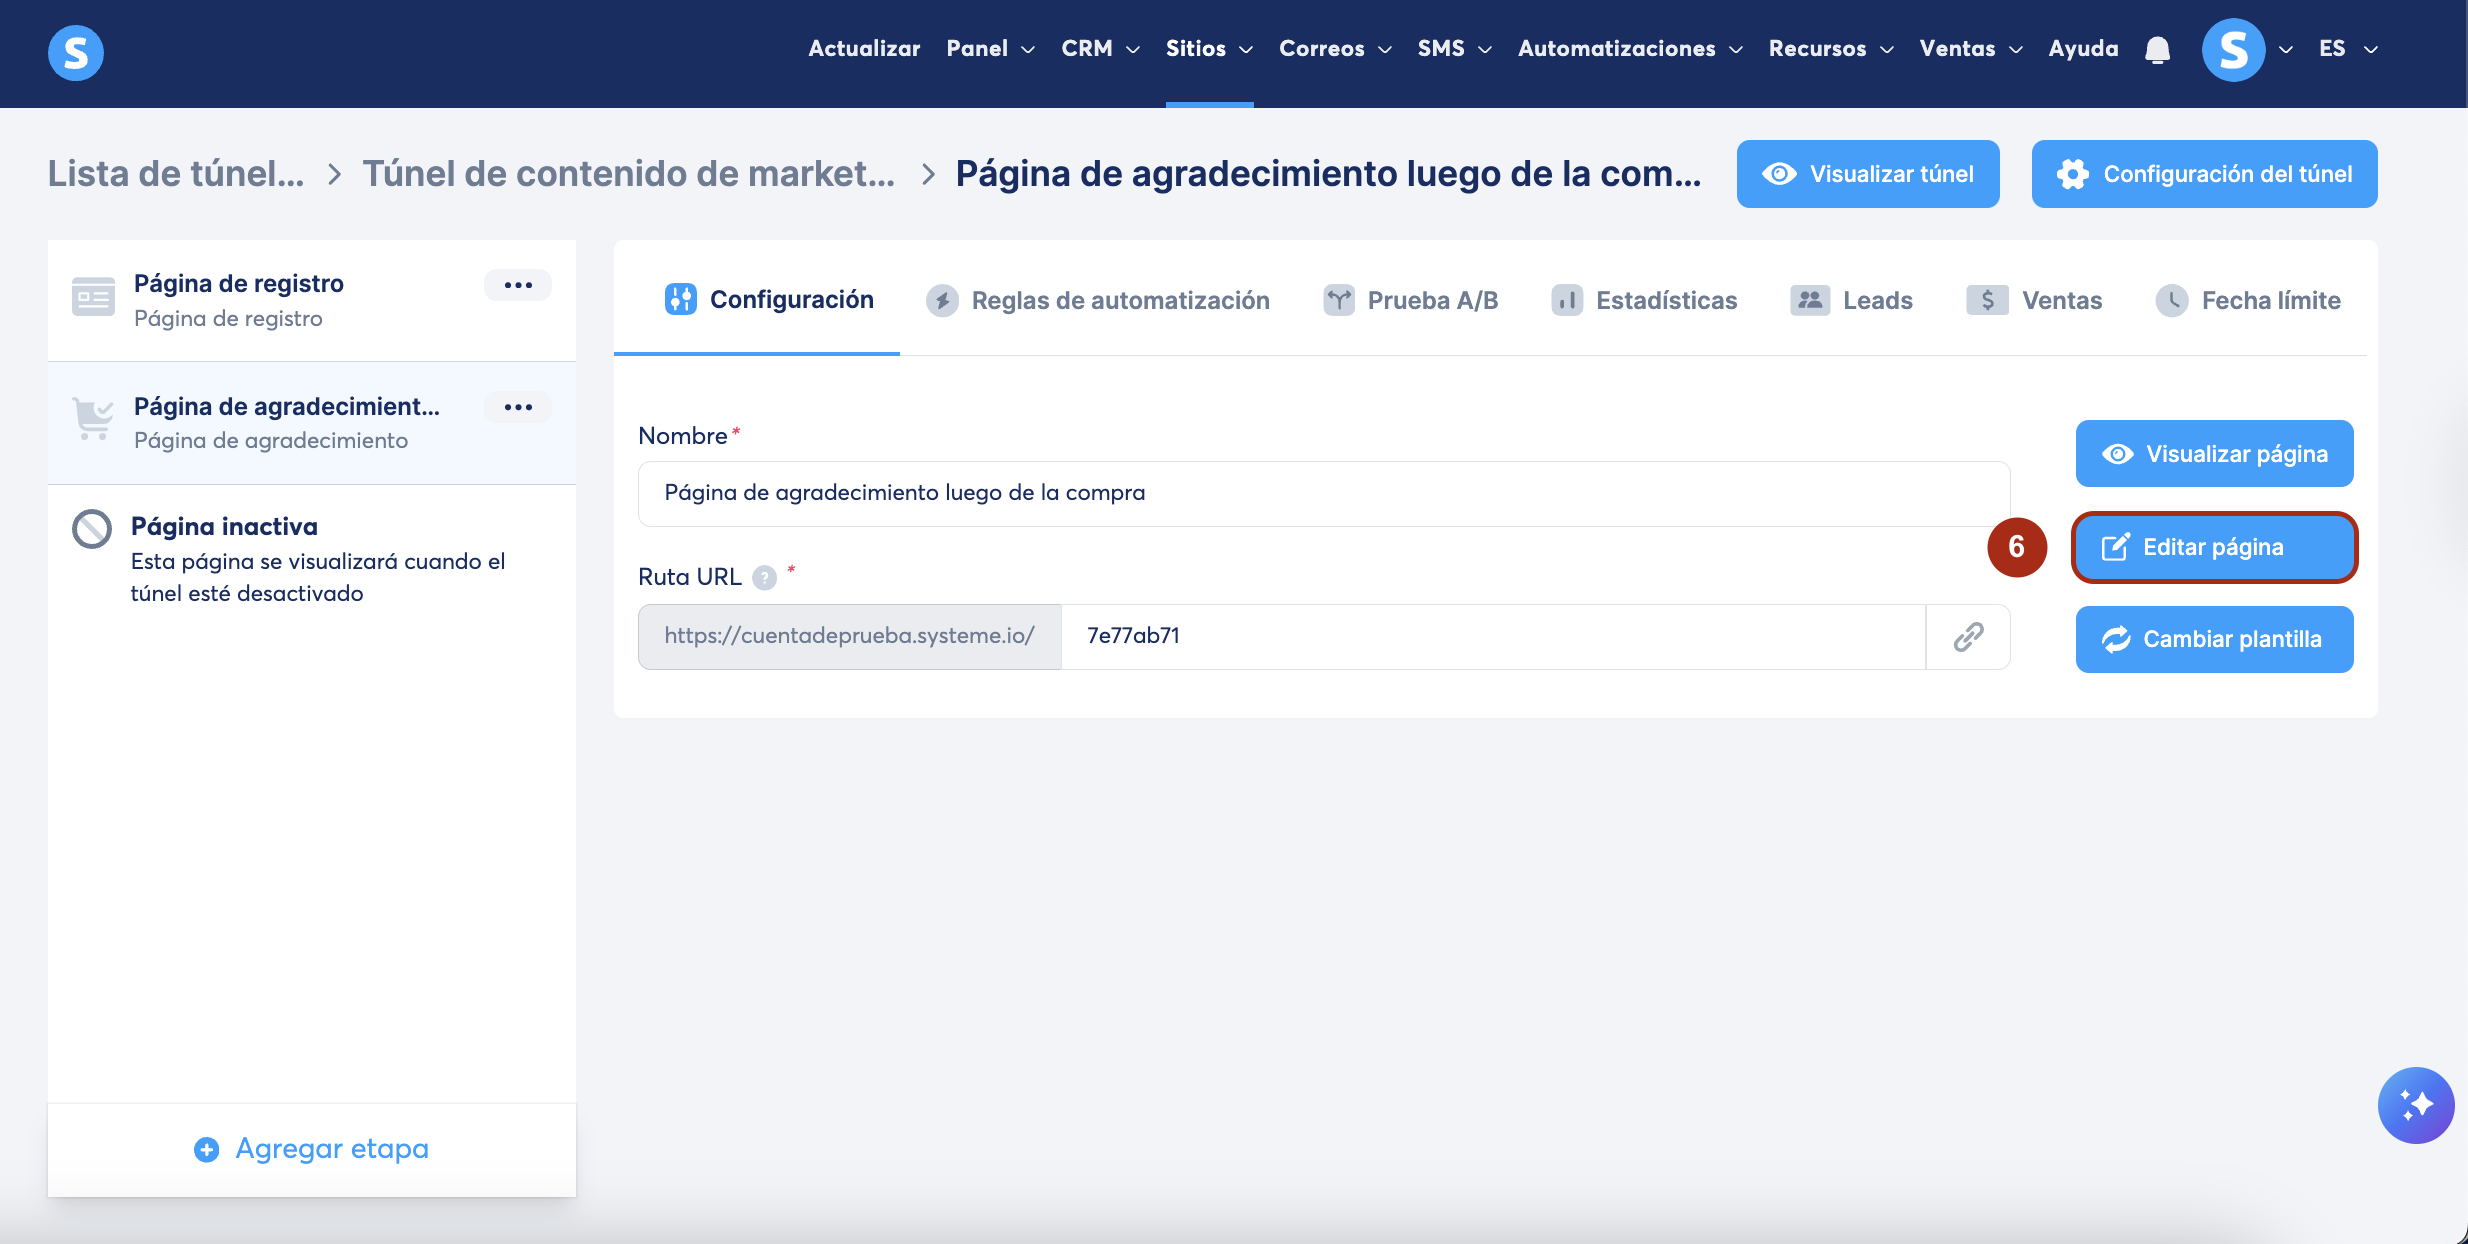Expand the Sitios menu dropdown
2468x1244 pixels.
[x=1208, y=49]
